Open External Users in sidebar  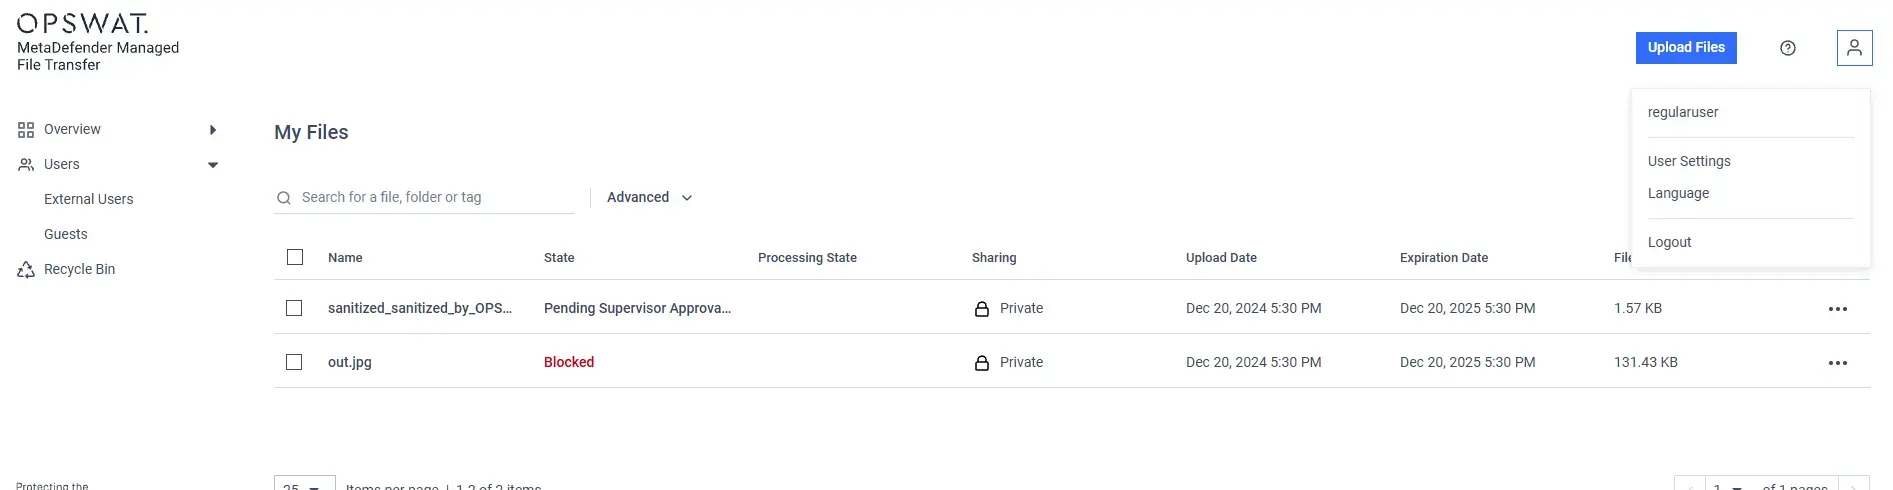(x=89, y=199)
